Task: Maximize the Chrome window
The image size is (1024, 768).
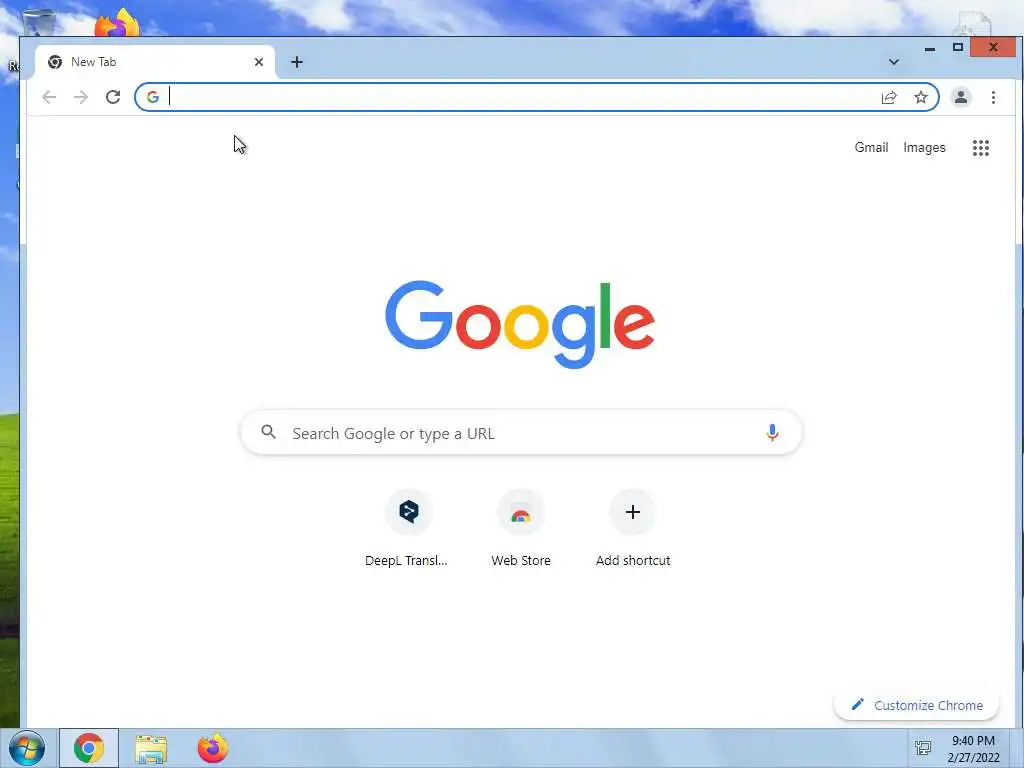Action: 957,48
